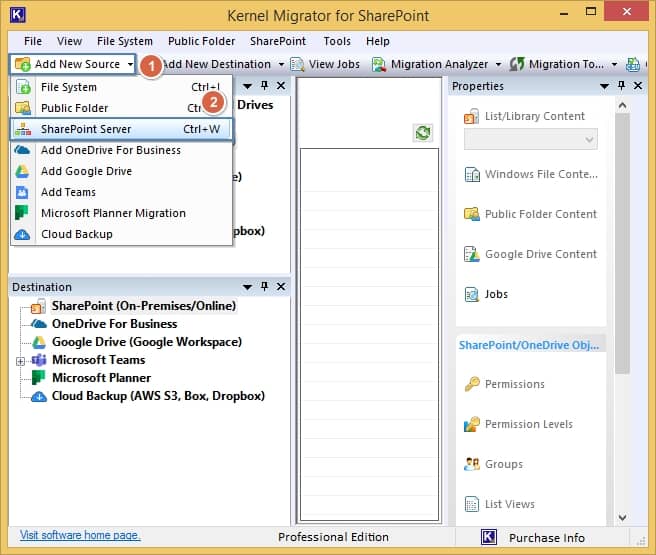The height and width of the screenshot is (555, 656).
Task: Click the Planner icon in source menu
Action: (x=22, y=213)
